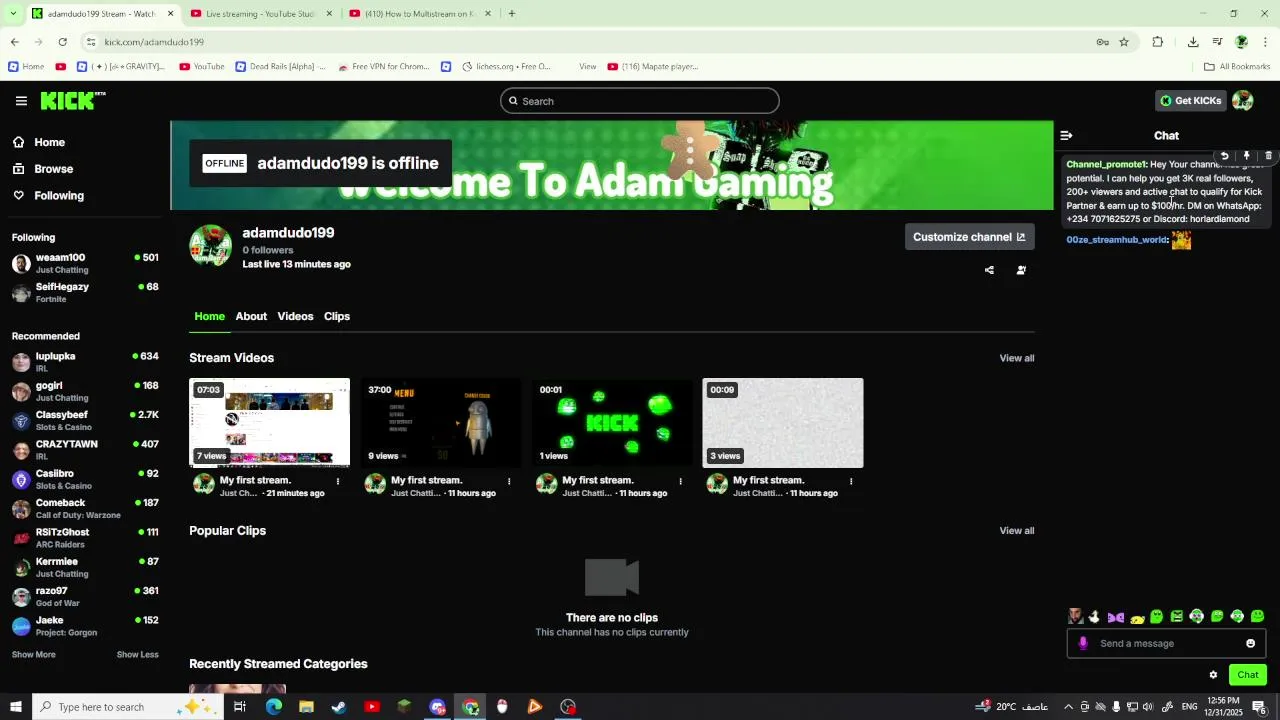Image resolution: width=1280 pixels, height=720 pixels.
Task: Show hidden system tray icons
Action: (1068, 707)
